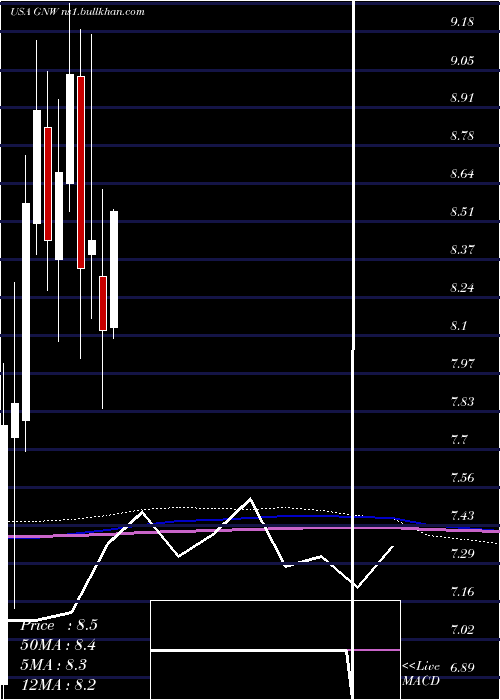This screenshot has width=500, height=700.
Task: Click the Price : 8.5 readout
Action: (58, 625)
